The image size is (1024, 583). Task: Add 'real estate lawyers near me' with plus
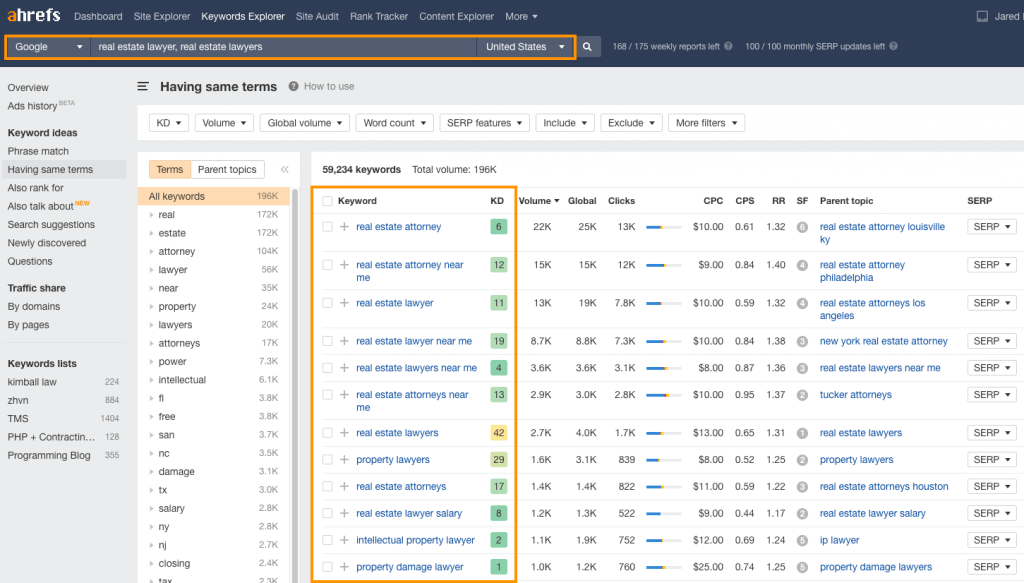point(344,368)
